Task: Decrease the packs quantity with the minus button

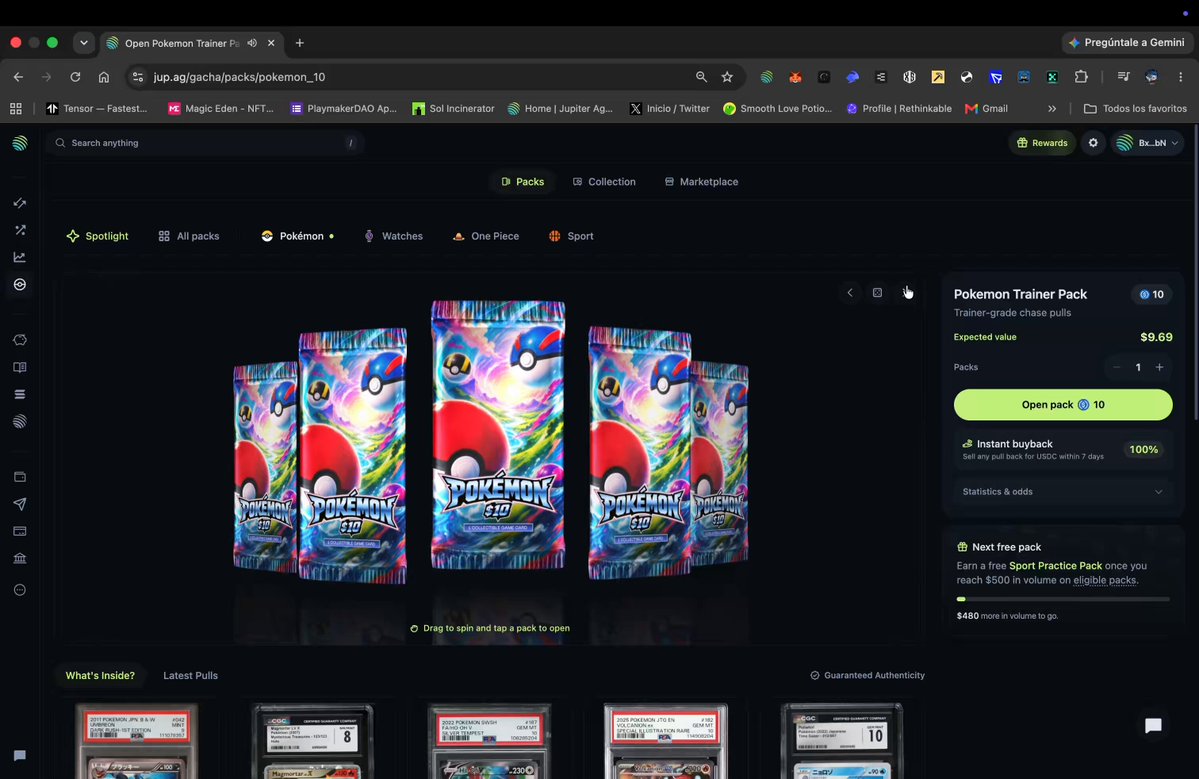Action: pyautogui.click(x=1116, y=368)
